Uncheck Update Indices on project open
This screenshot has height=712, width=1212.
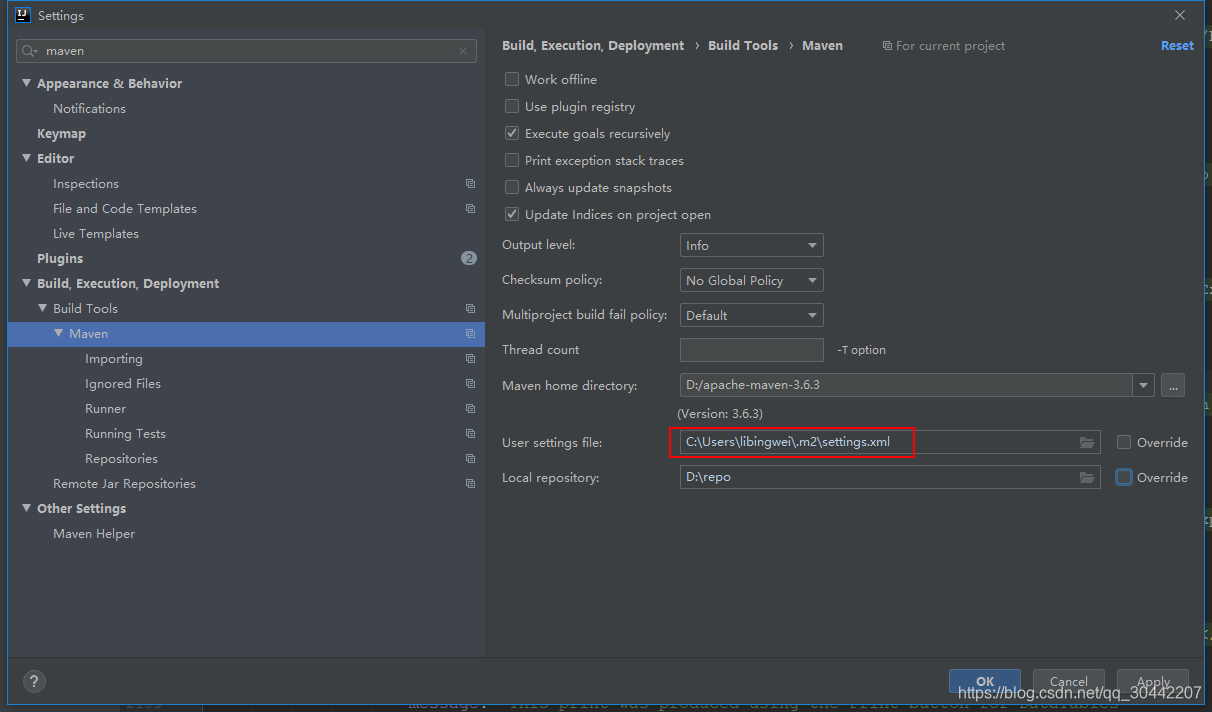tap(512, 214)
